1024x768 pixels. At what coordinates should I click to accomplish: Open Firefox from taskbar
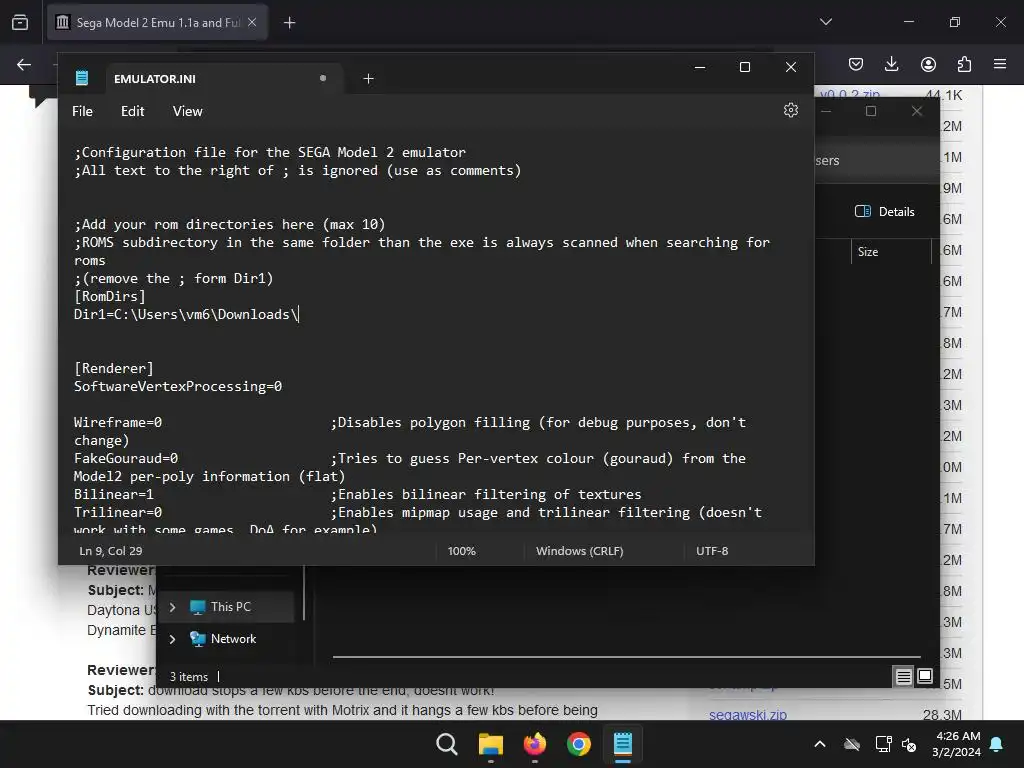click(534, 744)
